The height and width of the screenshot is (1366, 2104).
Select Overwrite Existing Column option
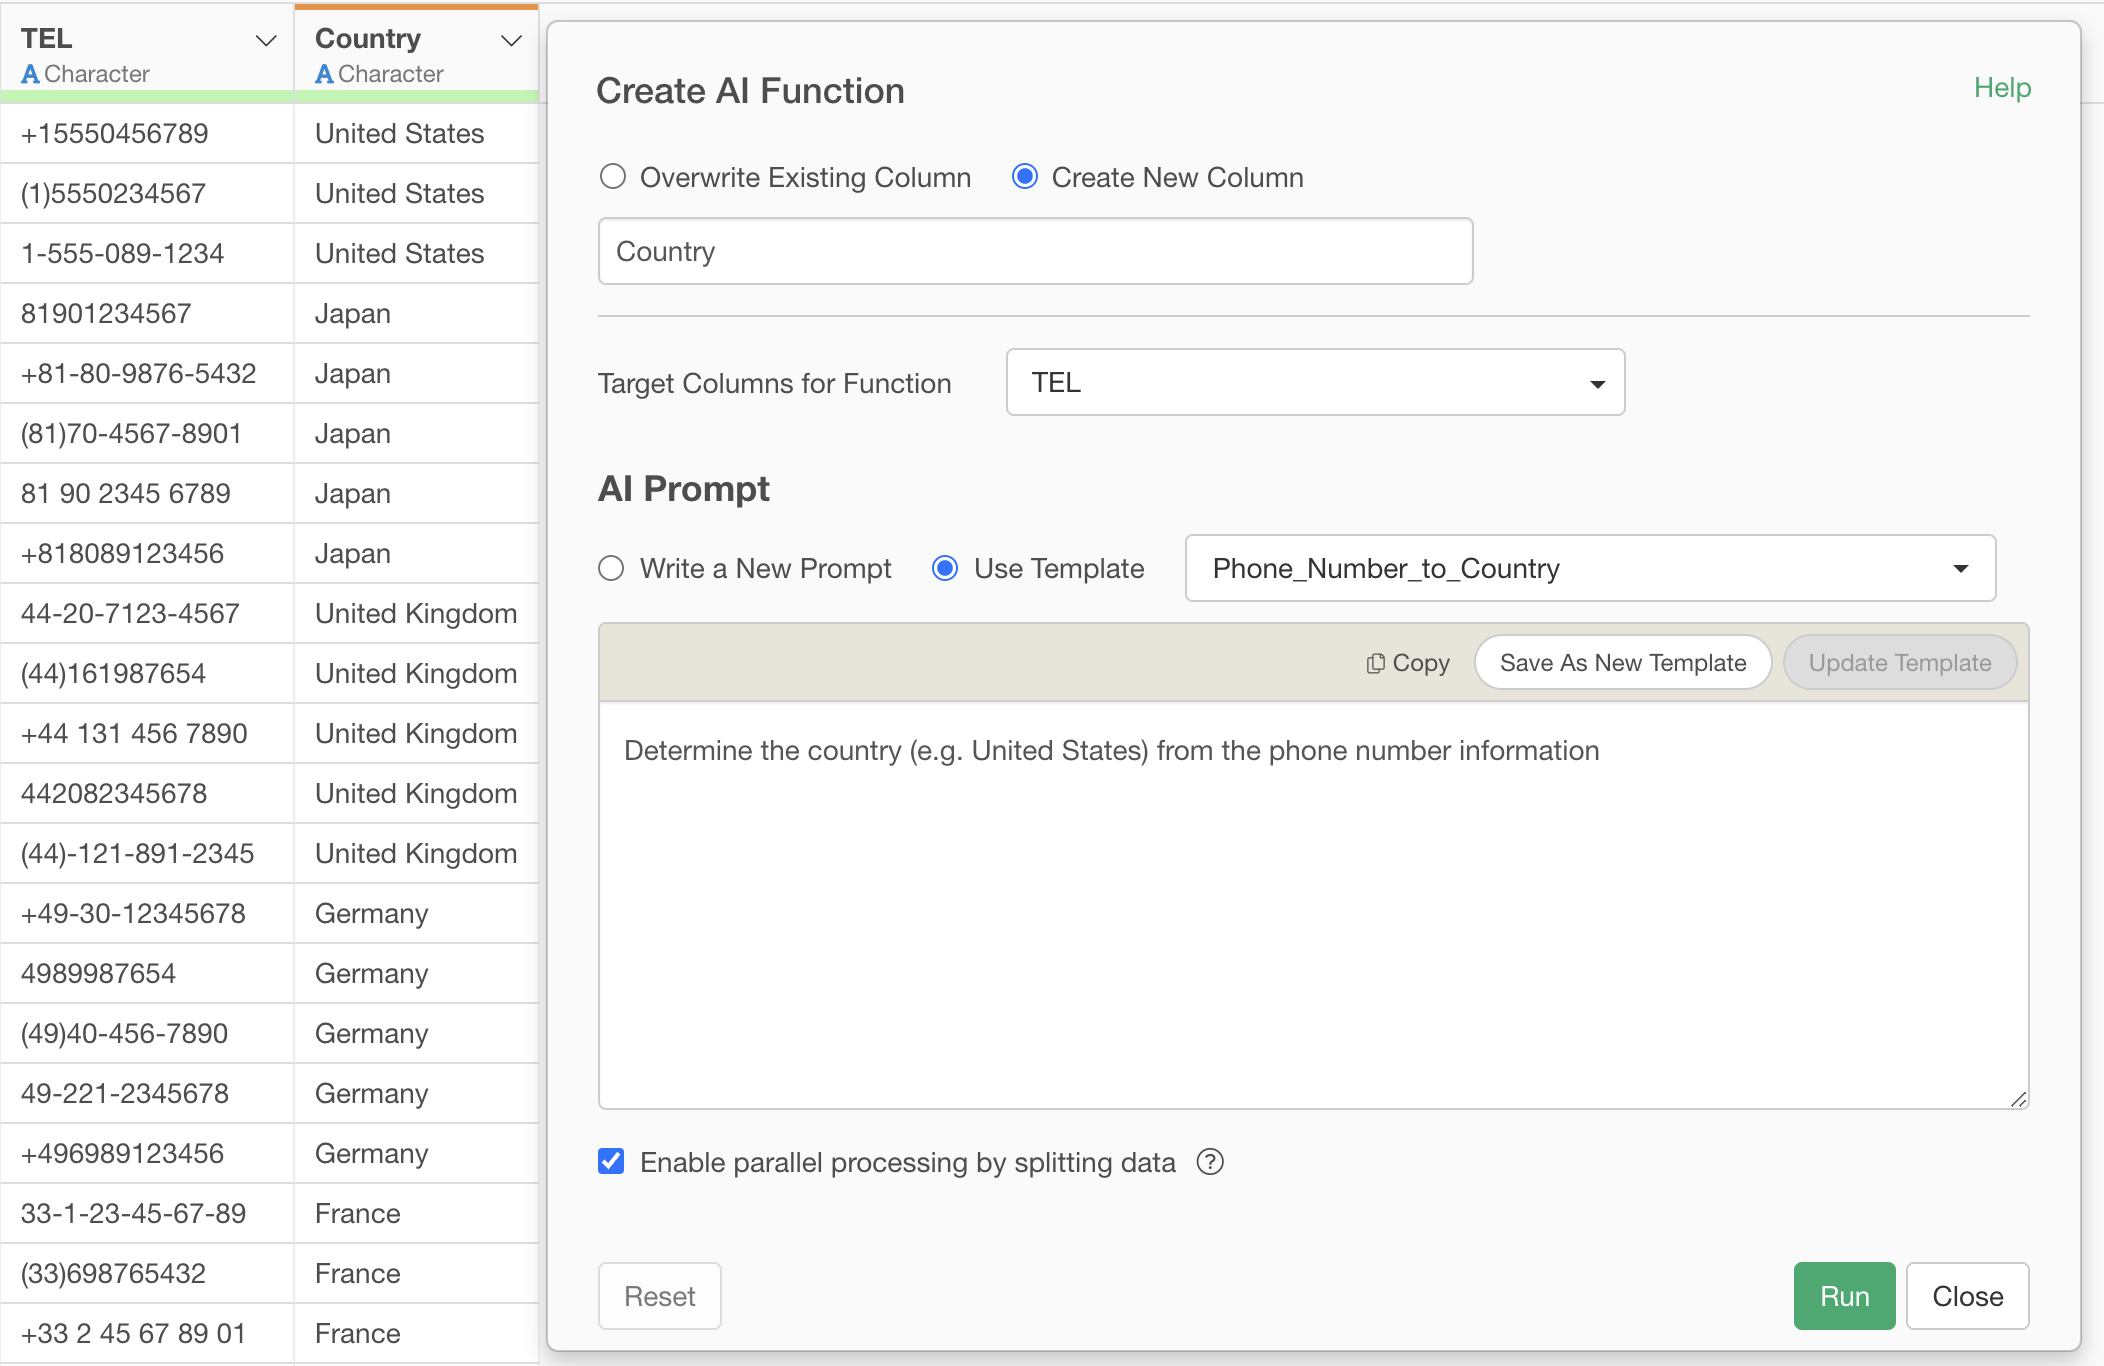pyautogui.click(x=613, y=177)
